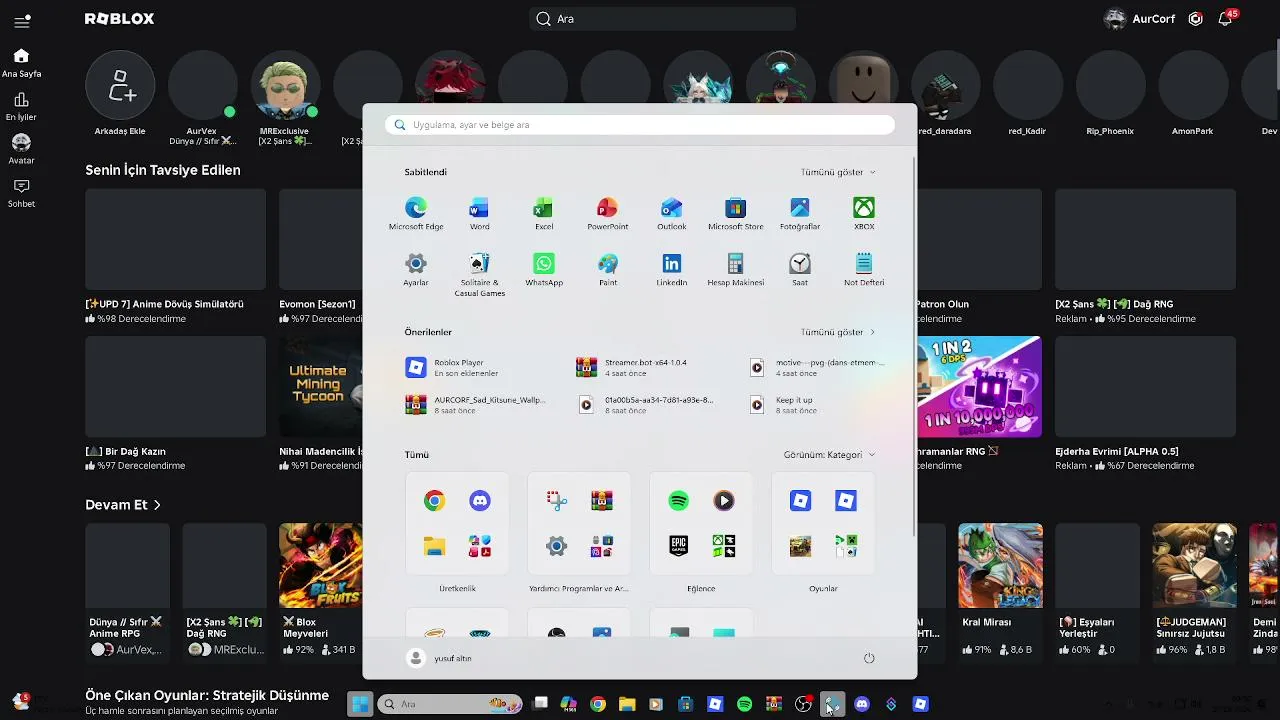Open Snipping Tool in Yardımcı Programlar group
The width and height of the screenshot is (1280, 720).
coord(557,501)
